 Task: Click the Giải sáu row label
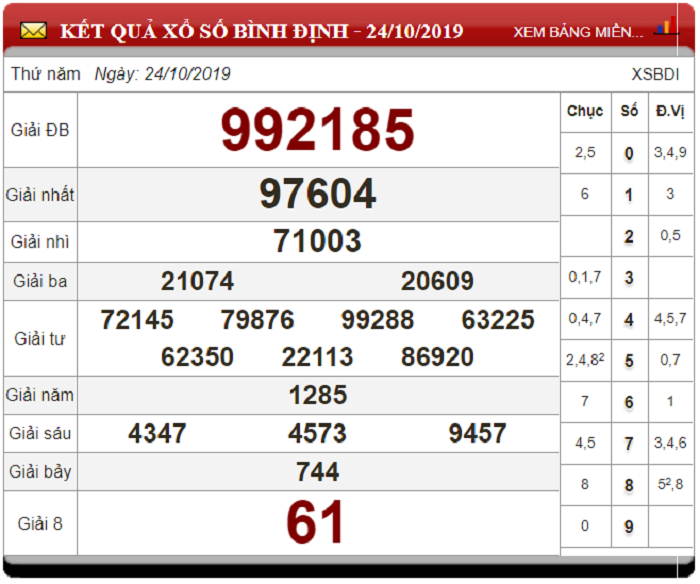[40, 434]
